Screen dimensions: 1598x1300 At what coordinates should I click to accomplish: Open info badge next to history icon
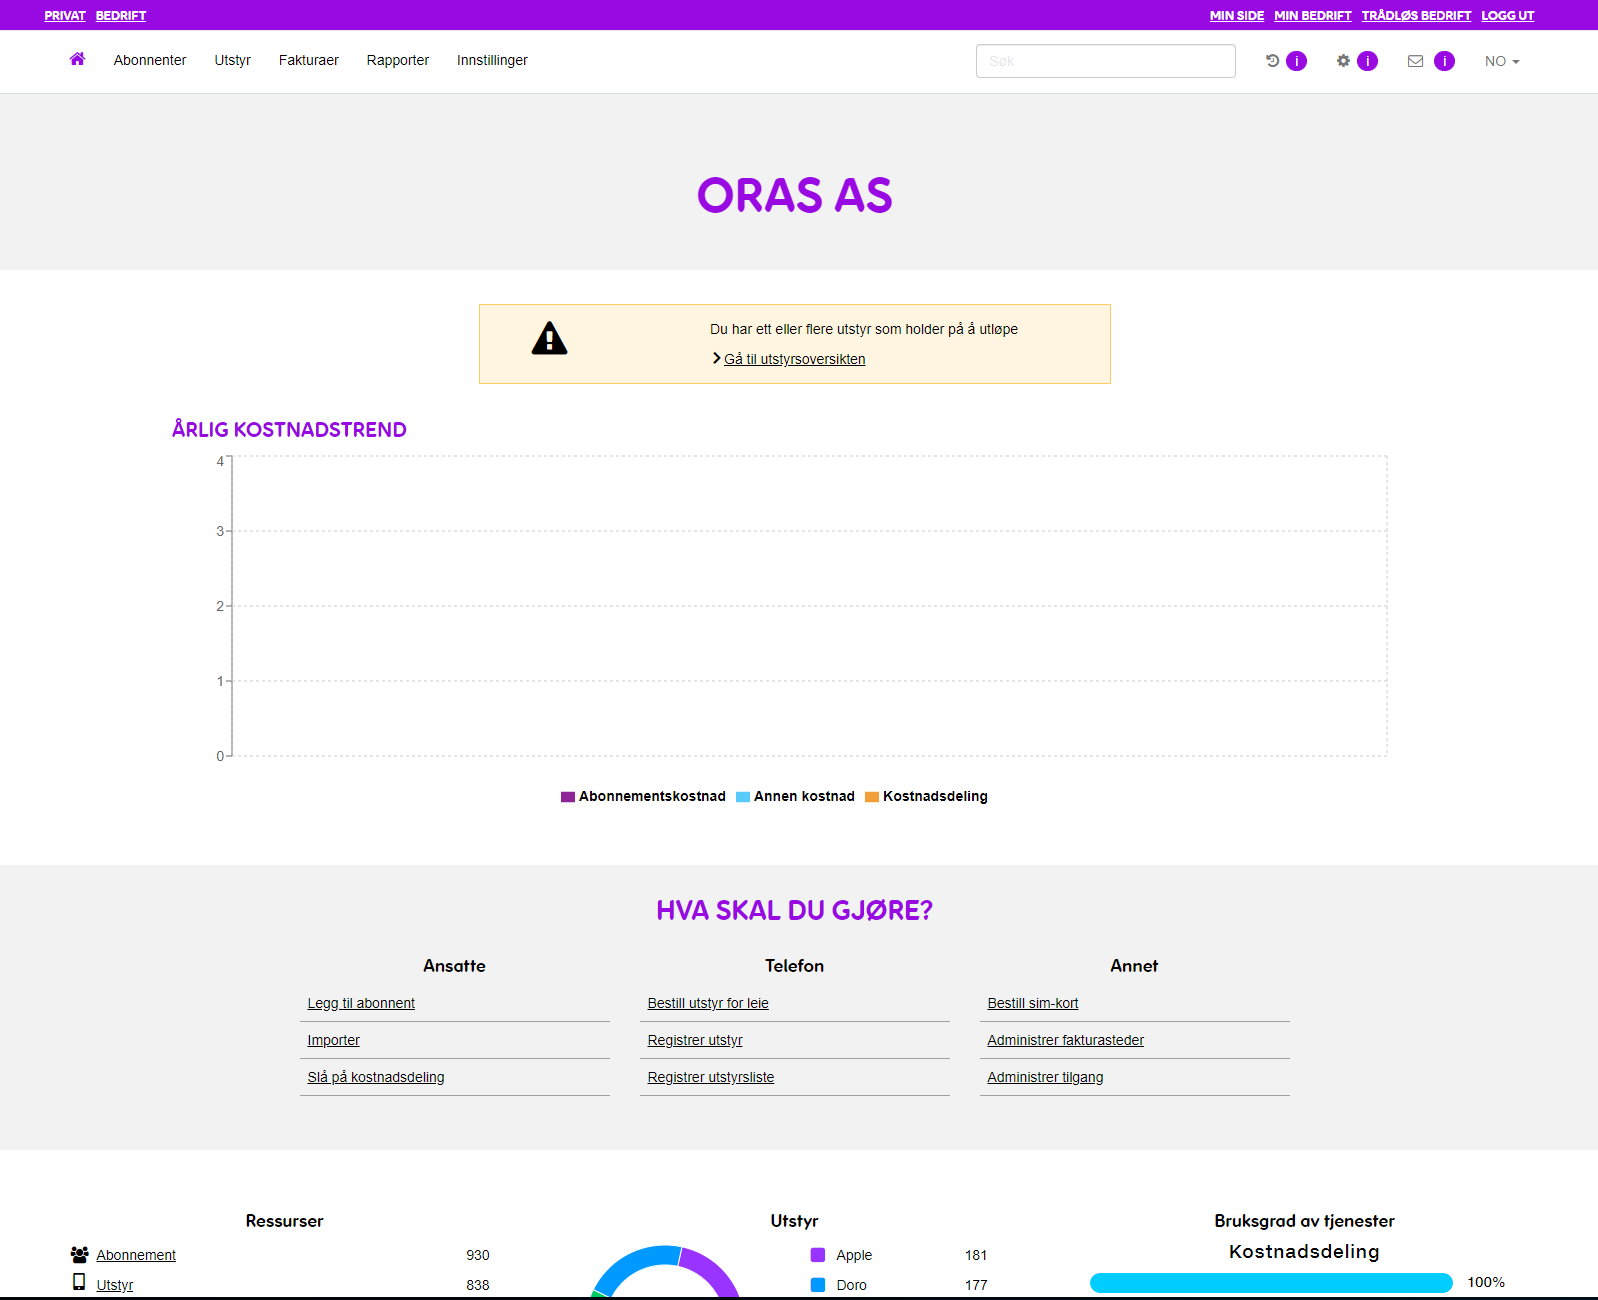[x=1296, y=61]
